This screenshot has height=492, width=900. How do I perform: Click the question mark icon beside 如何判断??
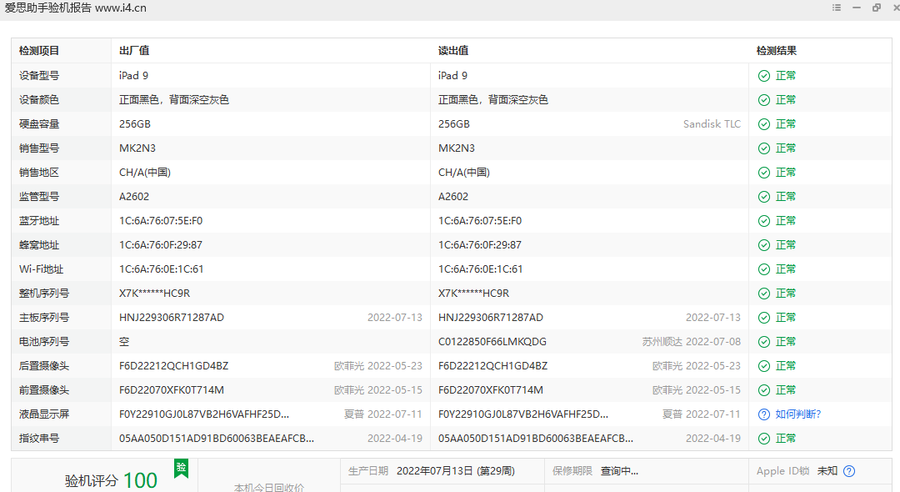[x=763, y=414]
